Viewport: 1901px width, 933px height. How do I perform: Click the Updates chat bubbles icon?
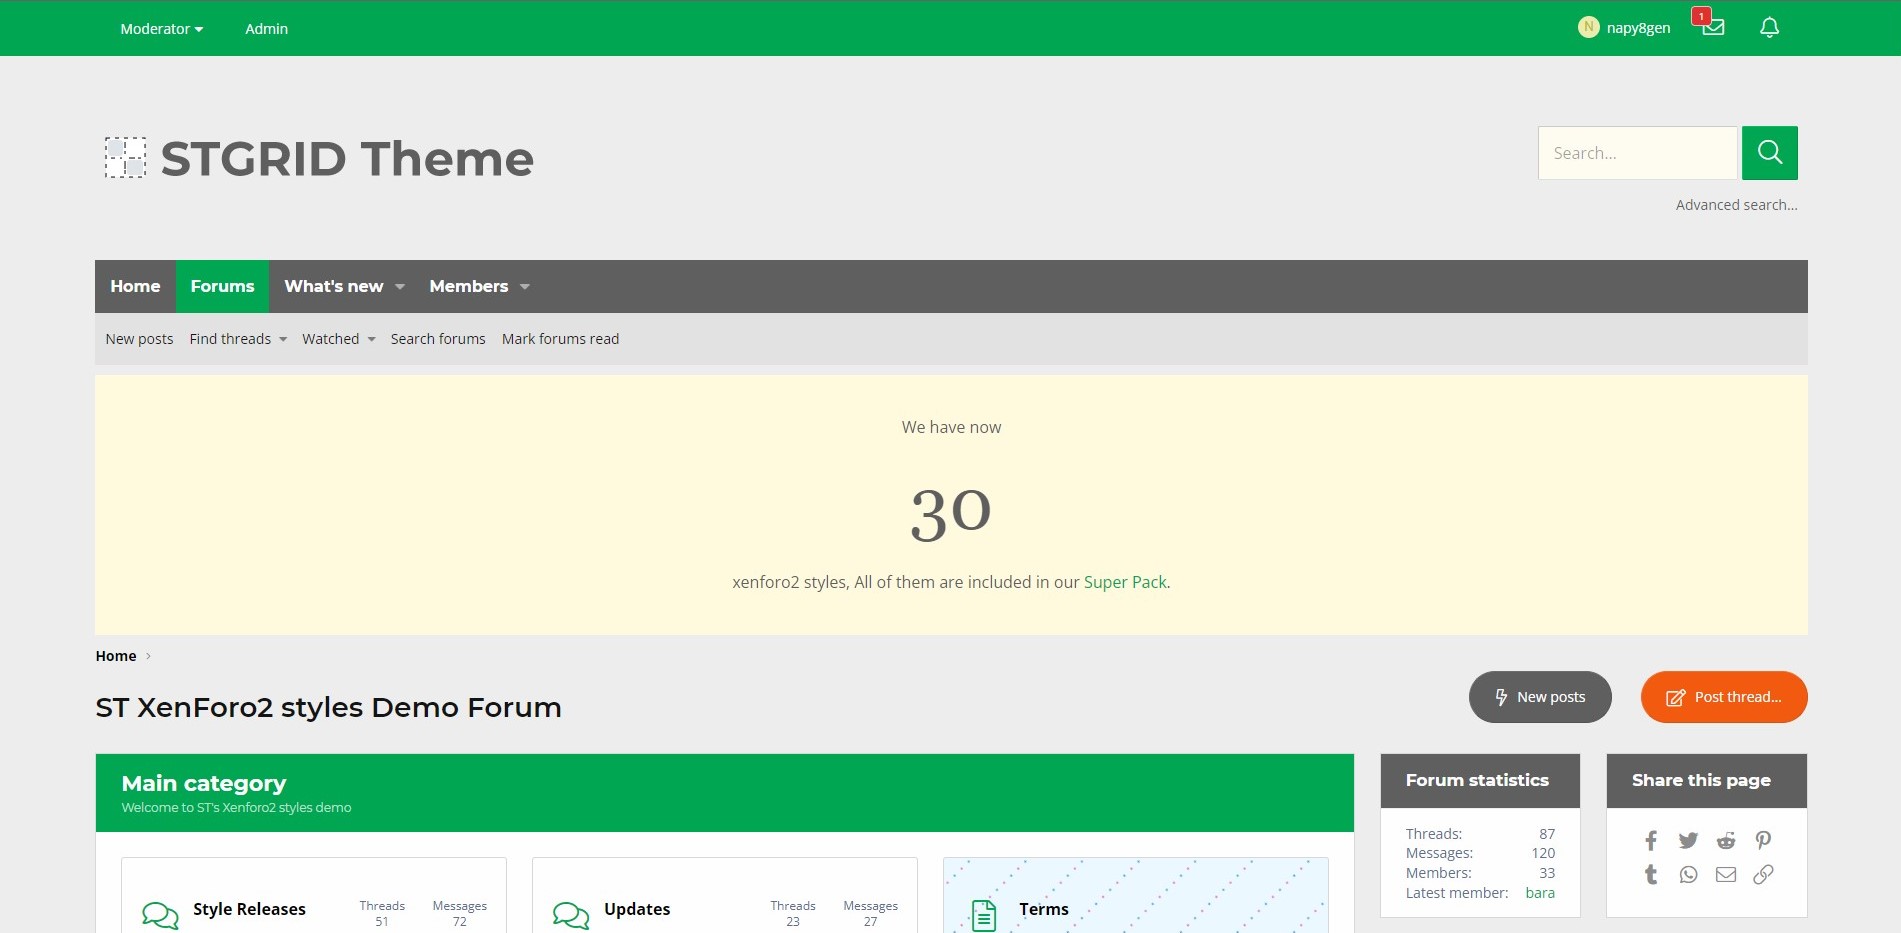click(571, 915)
